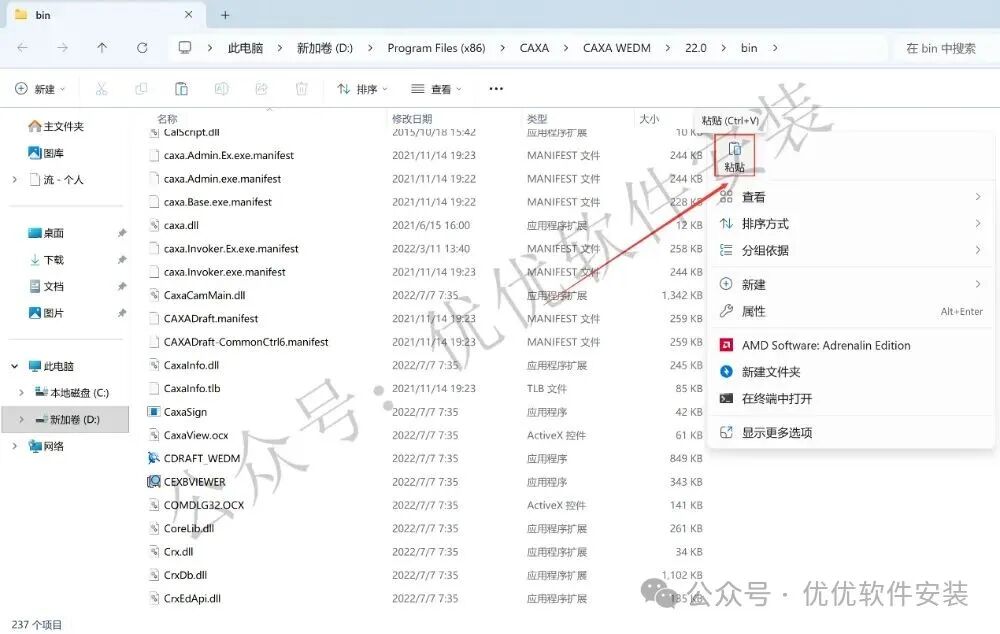Click 22.0 in the address breadcrumb
This screenshot has width=1000, height=634.
[x=696, y=48]
